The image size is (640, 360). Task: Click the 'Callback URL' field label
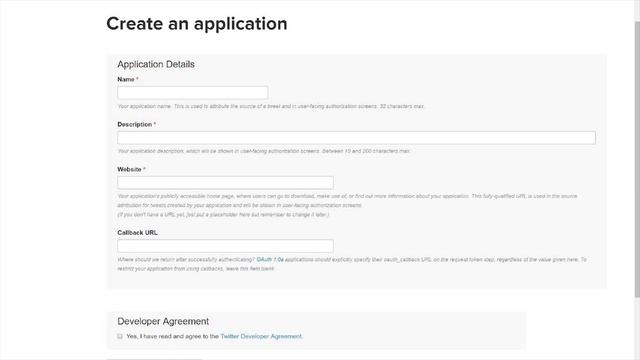tap(137, 232)
